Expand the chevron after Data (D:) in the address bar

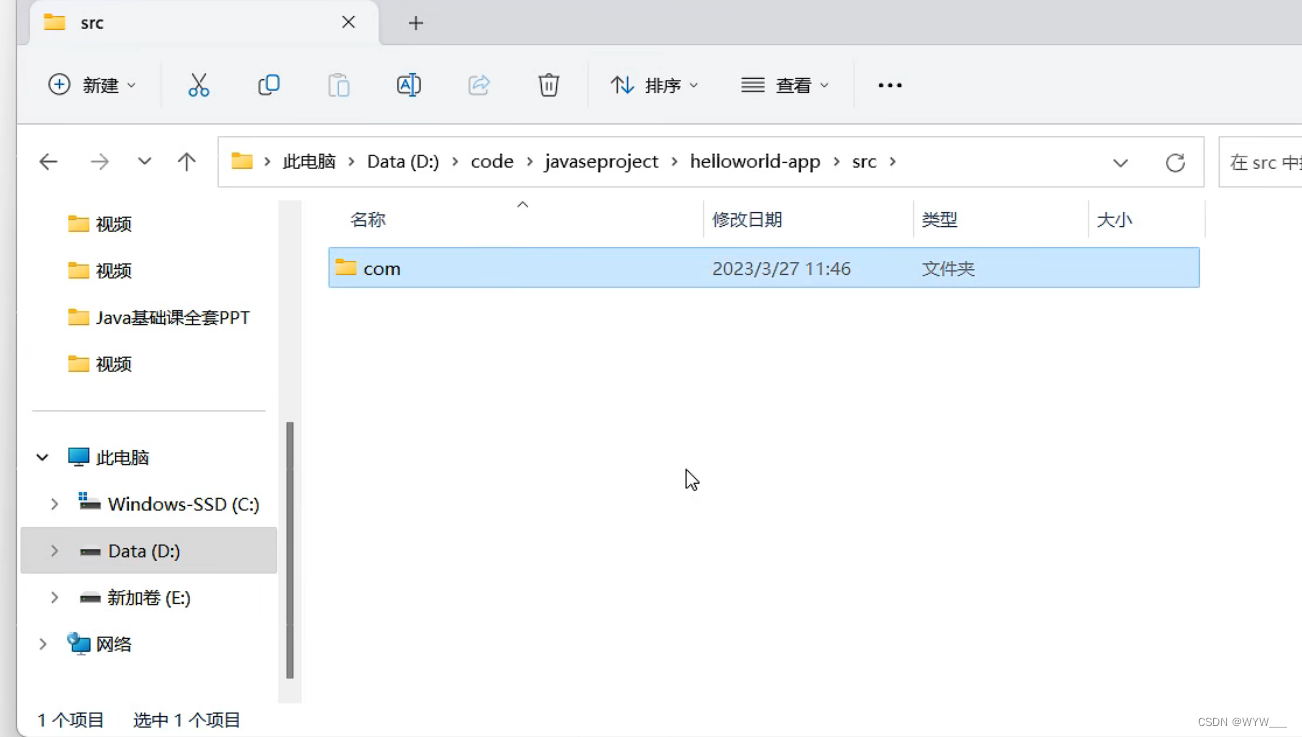click(455, 161)
